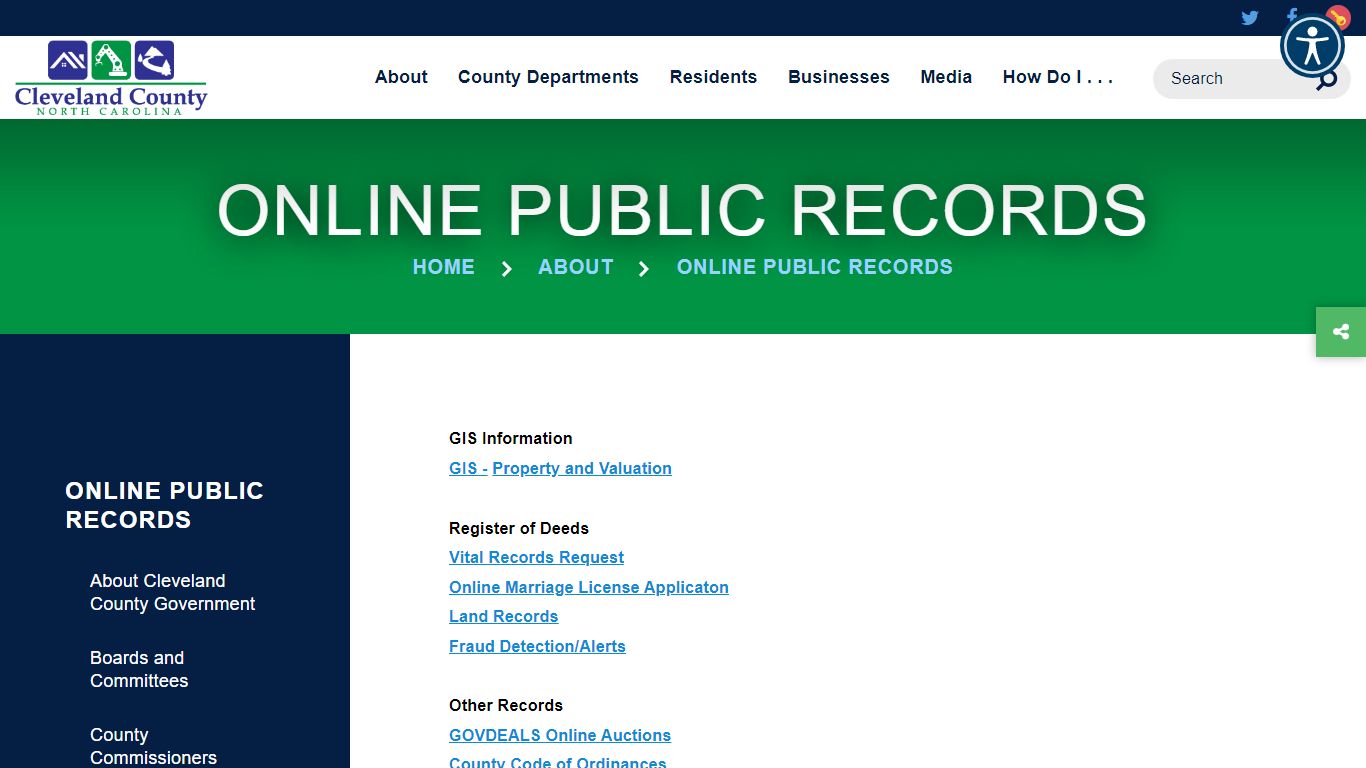Open the About navigation menu

coord(401,77)
